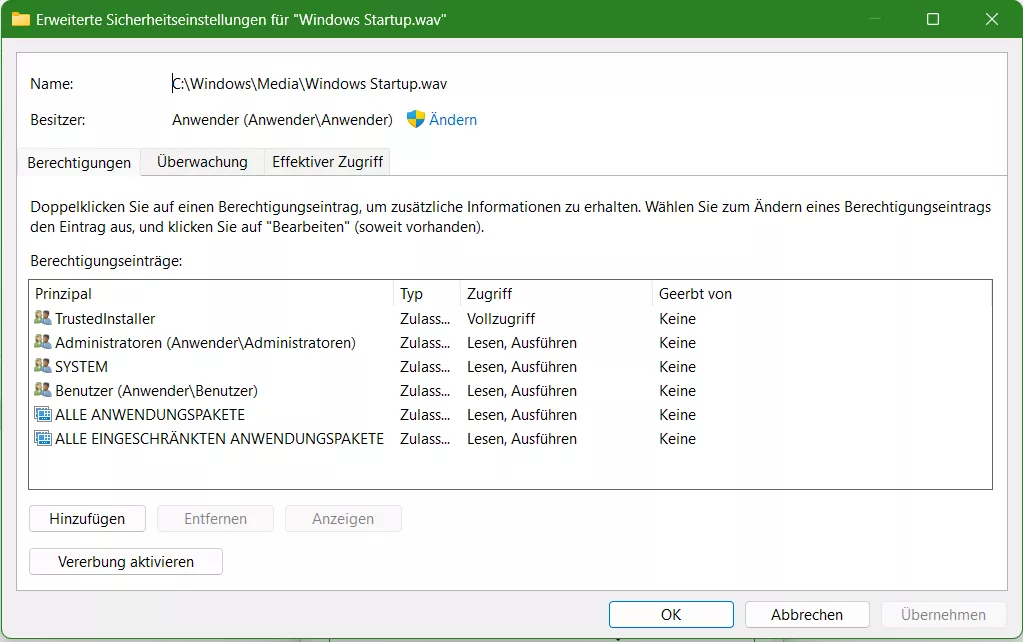
Task: Click the file path C:\Windows\Media\Windows Startup.wav
Action: [x=309, y=84]
